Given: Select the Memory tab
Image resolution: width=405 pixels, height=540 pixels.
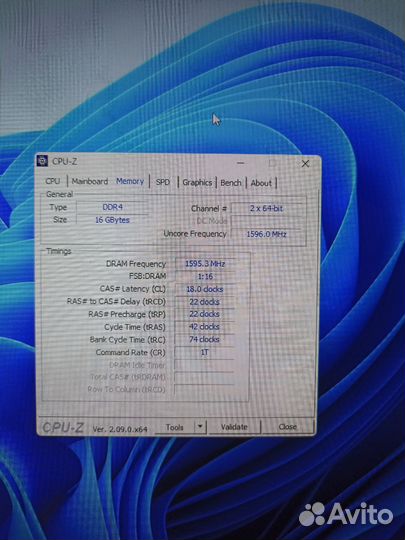Looking at the screenshot, I should click(130, 181).
